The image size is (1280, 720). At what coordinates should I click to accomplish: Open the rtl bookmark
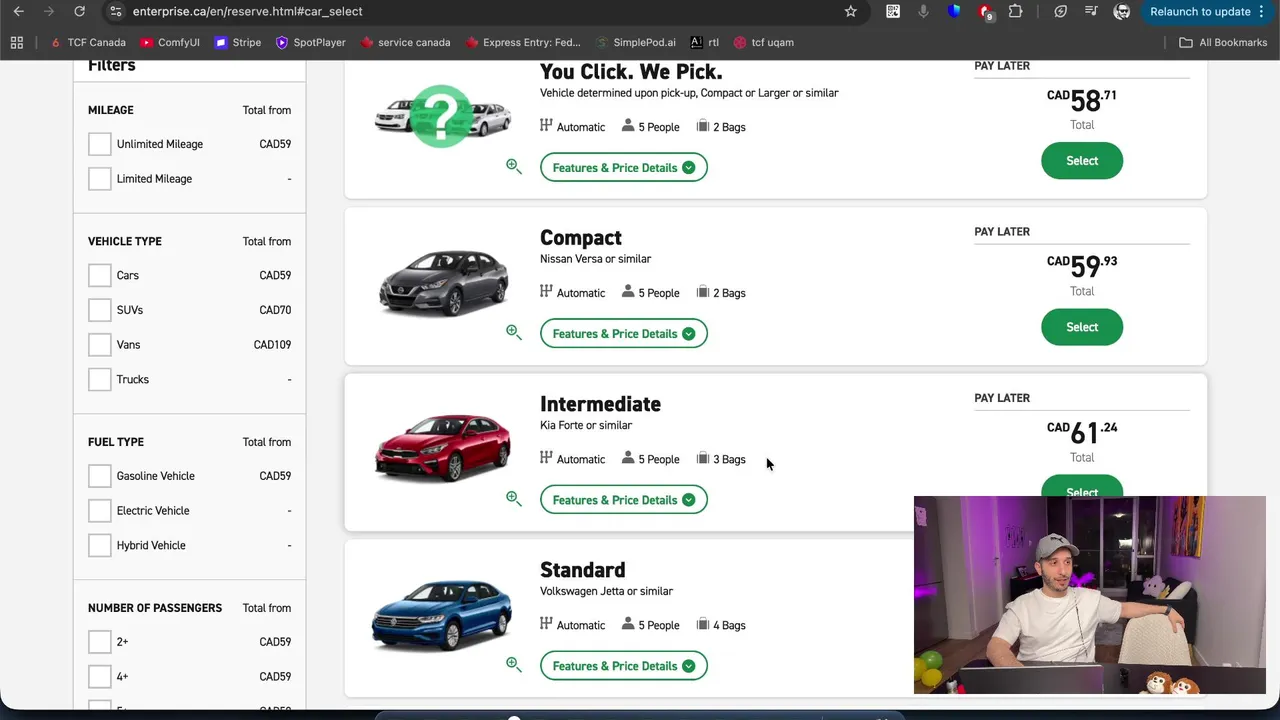pos(704,42)
